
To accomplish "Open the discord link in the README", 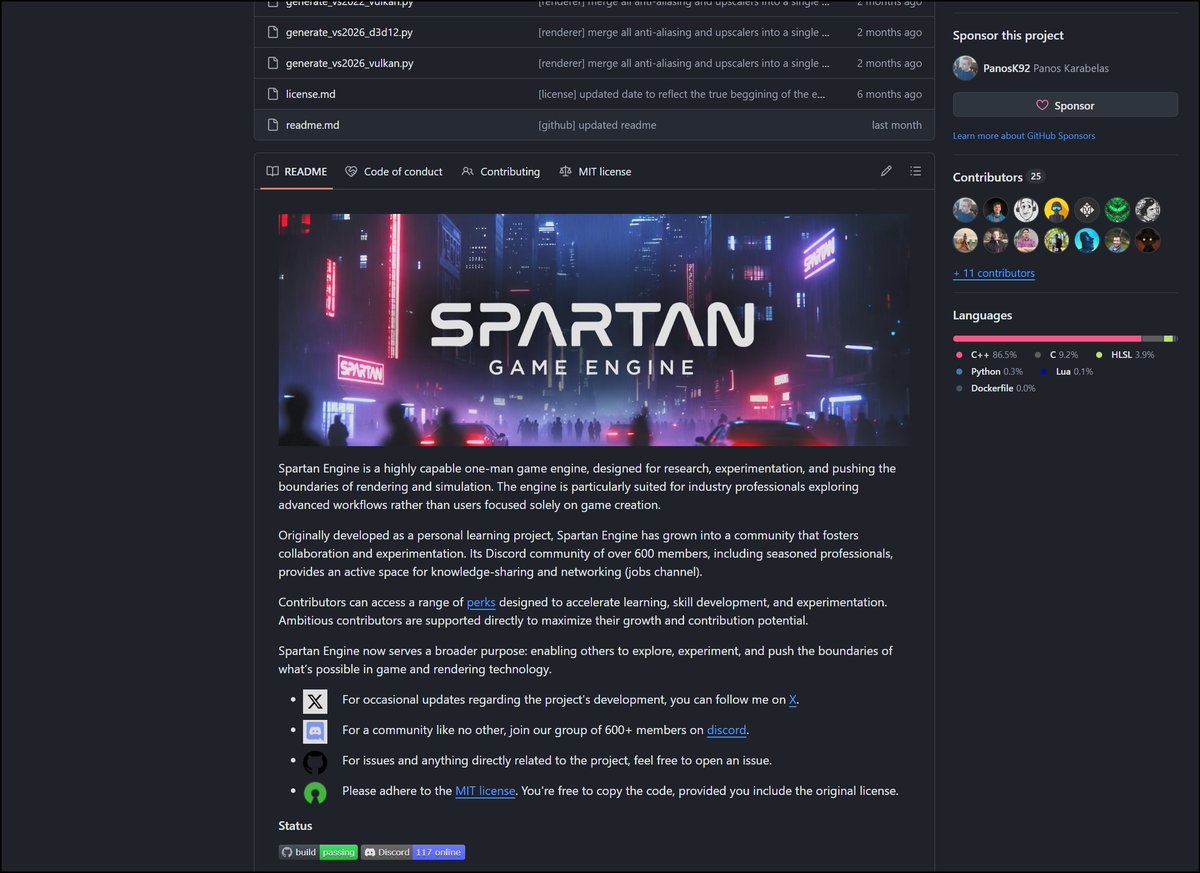I will [727, 730].
